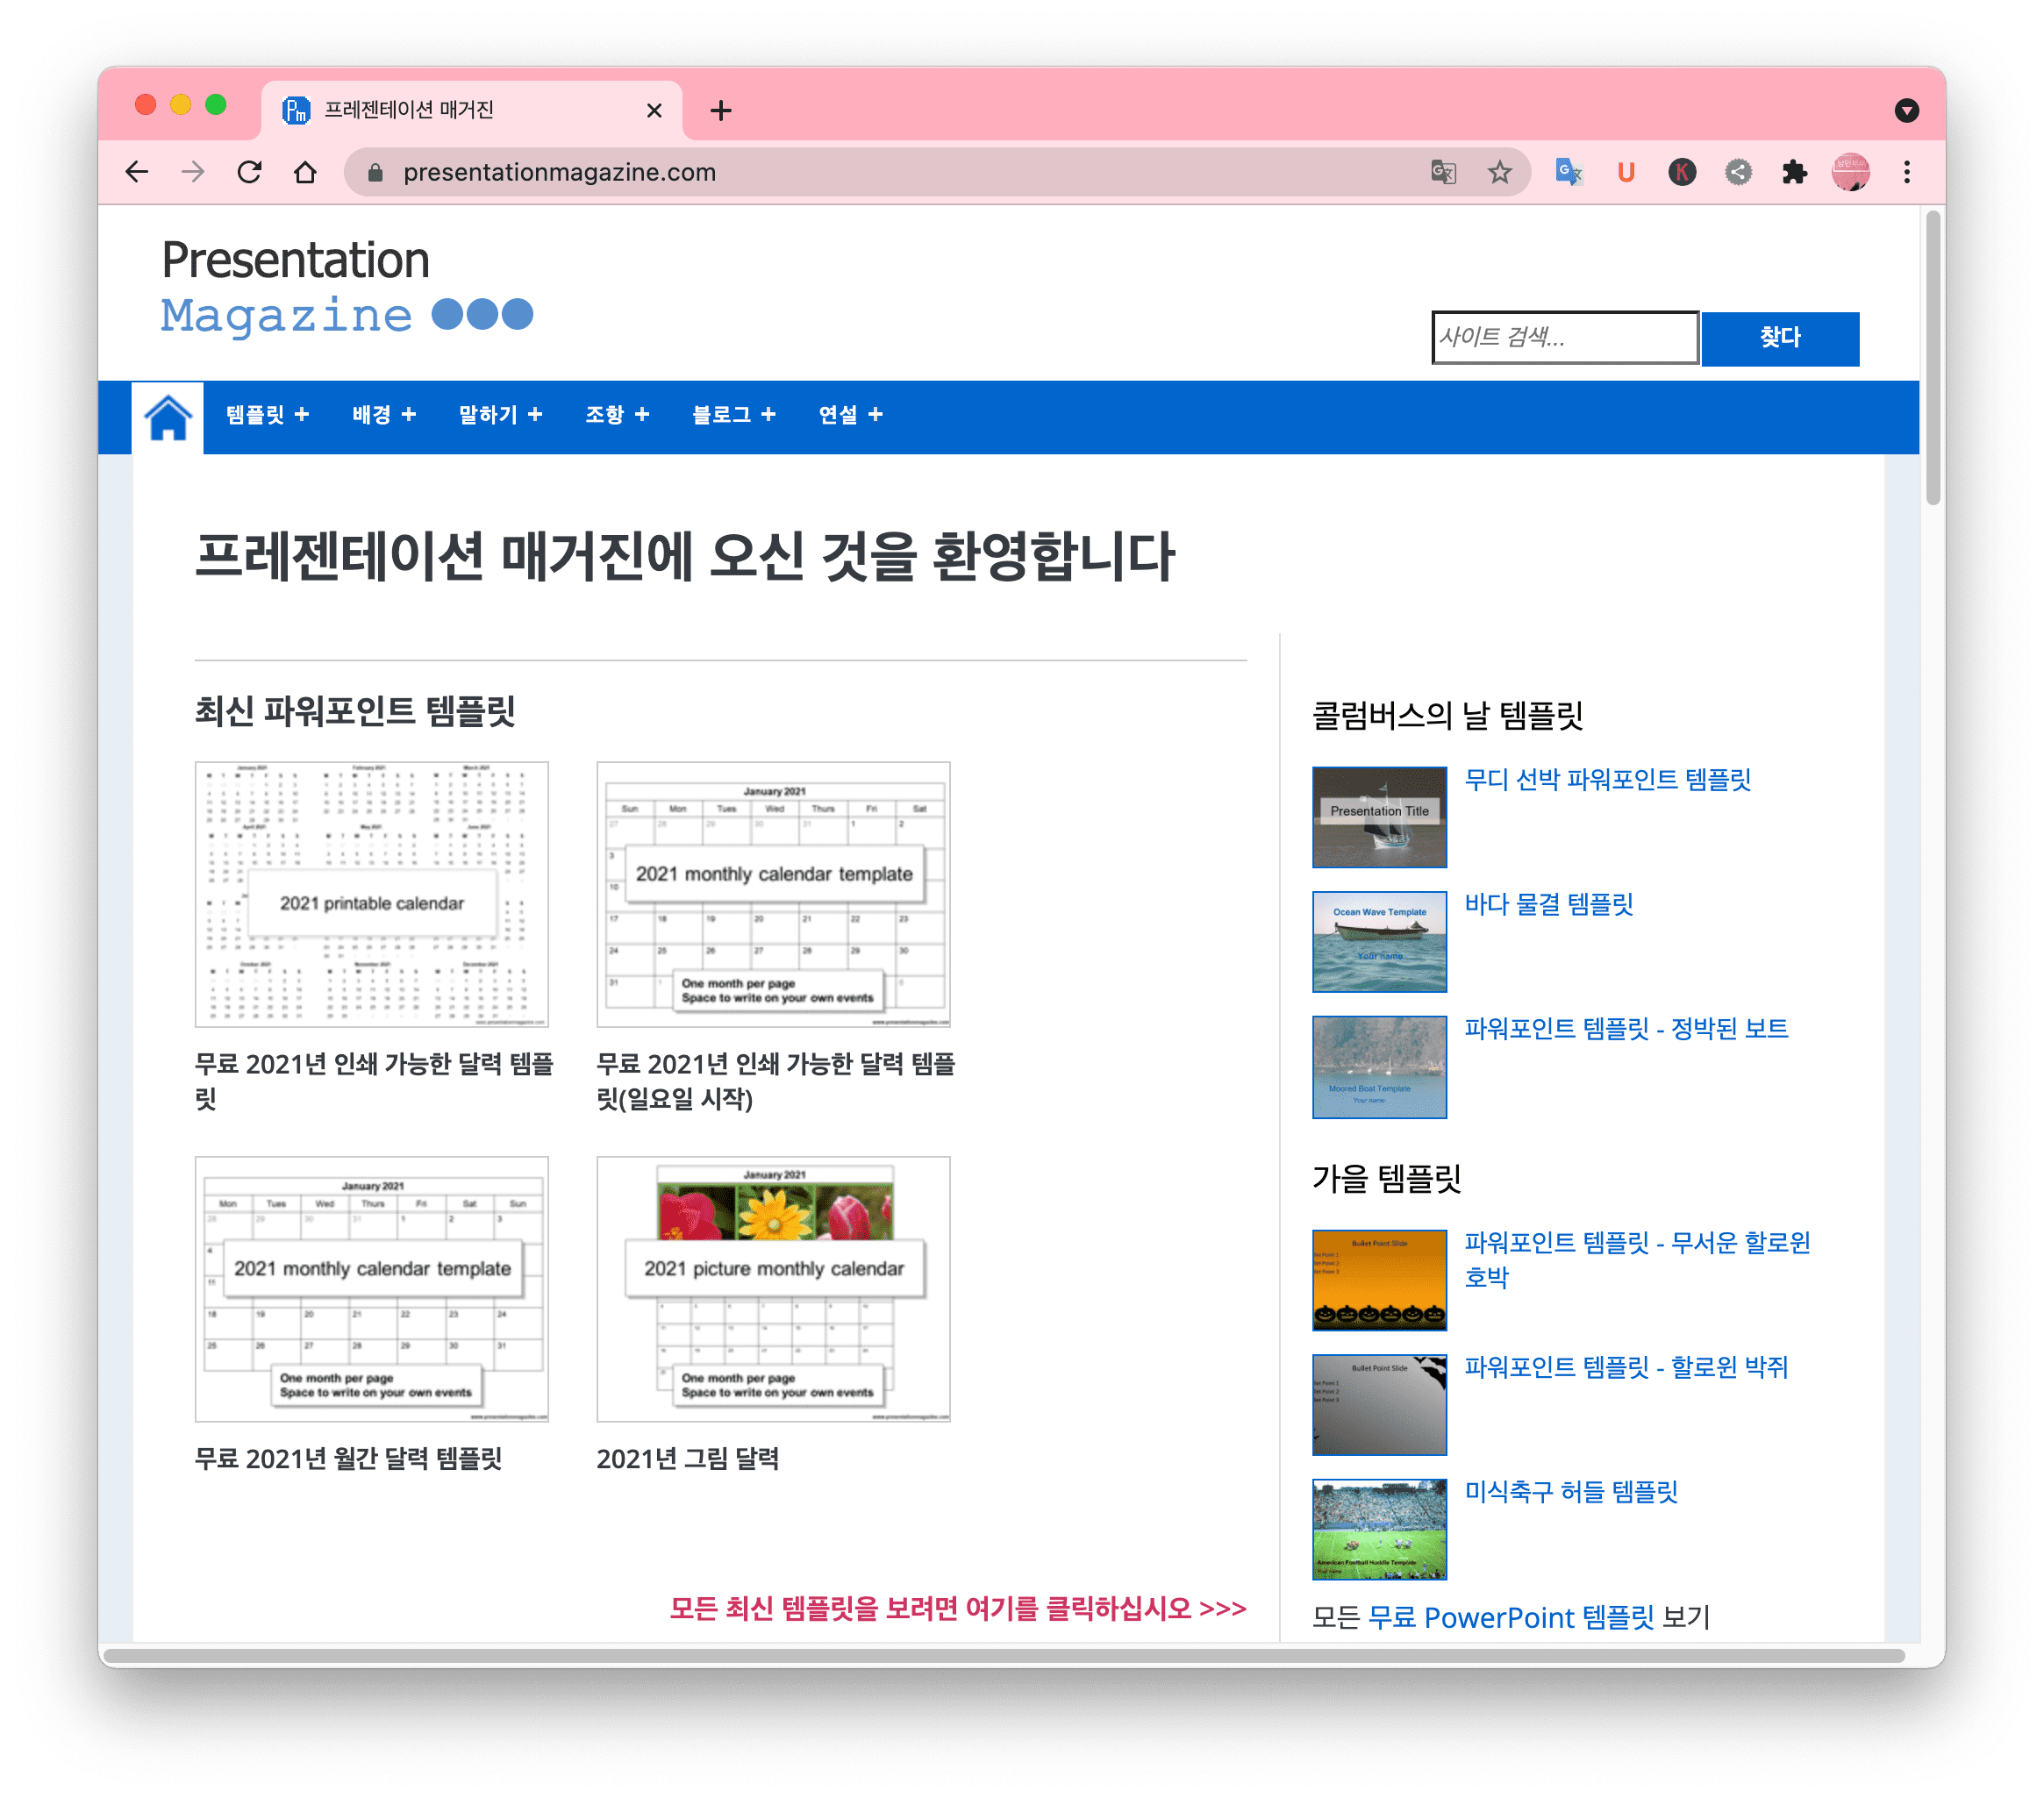
Task: Click the browser forward arrow
Action: (193, 172)
